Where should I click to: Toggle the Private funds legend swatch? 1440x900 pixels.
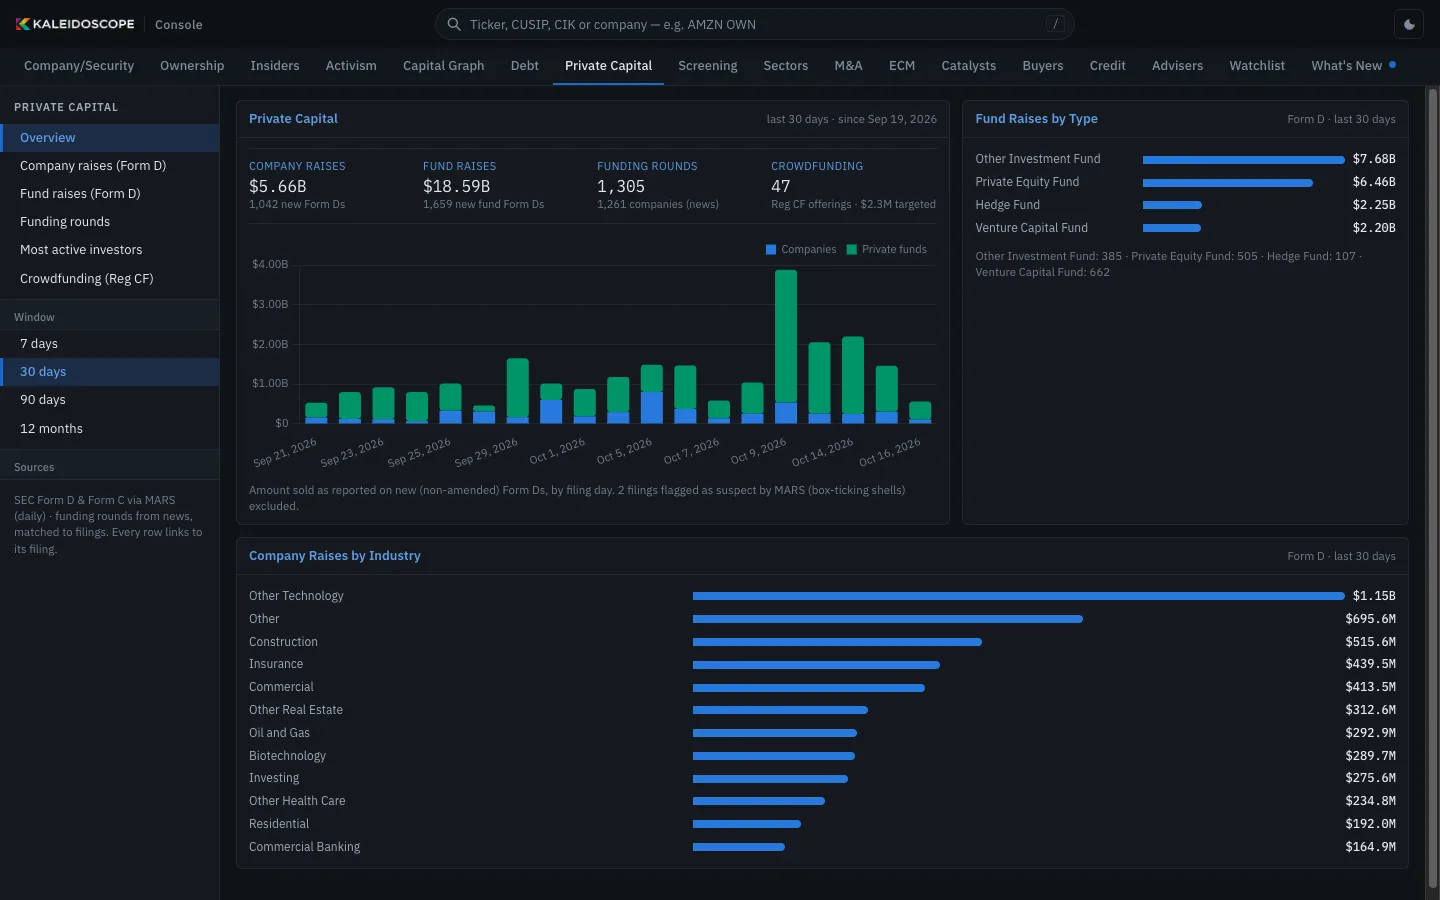click(x=852, y=250)
